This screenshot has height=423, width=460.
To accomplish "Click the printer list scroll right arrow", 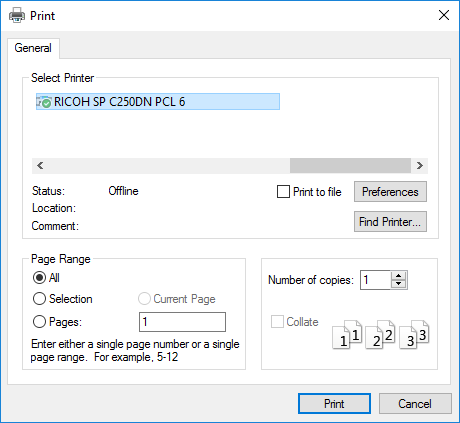I will click(x=420, y=166).
